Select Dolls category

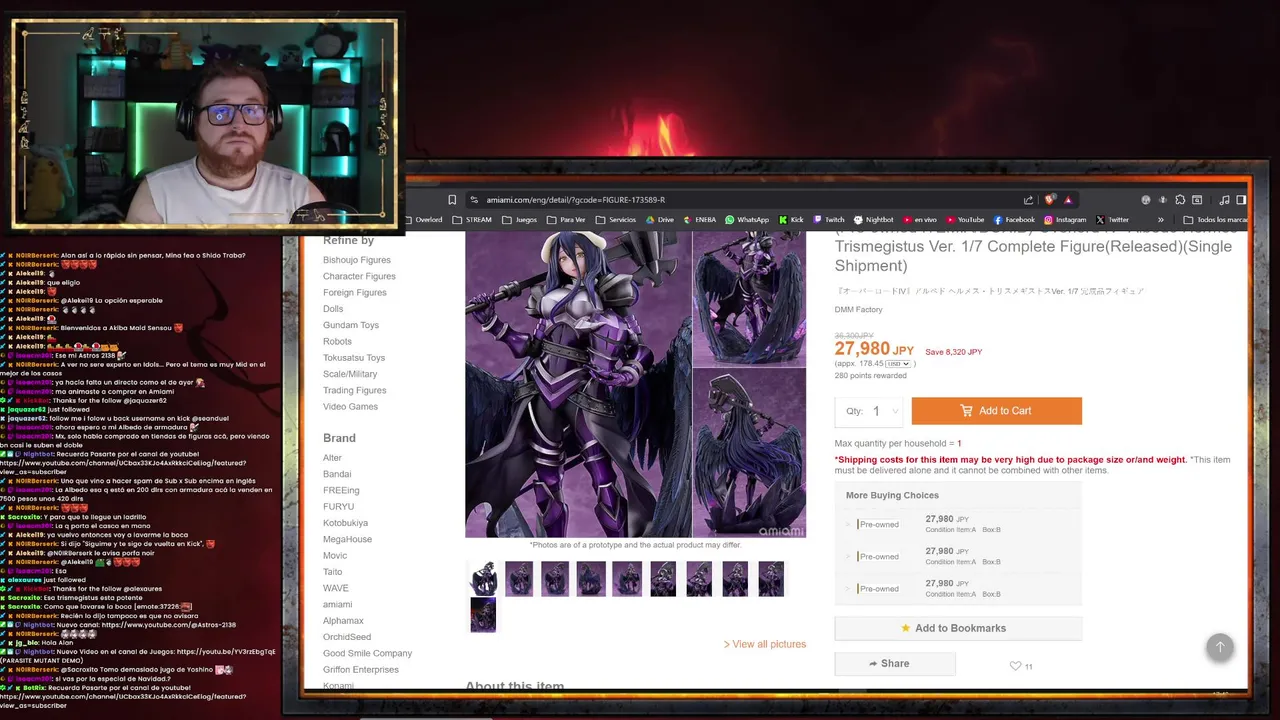[x=333, y=309]
